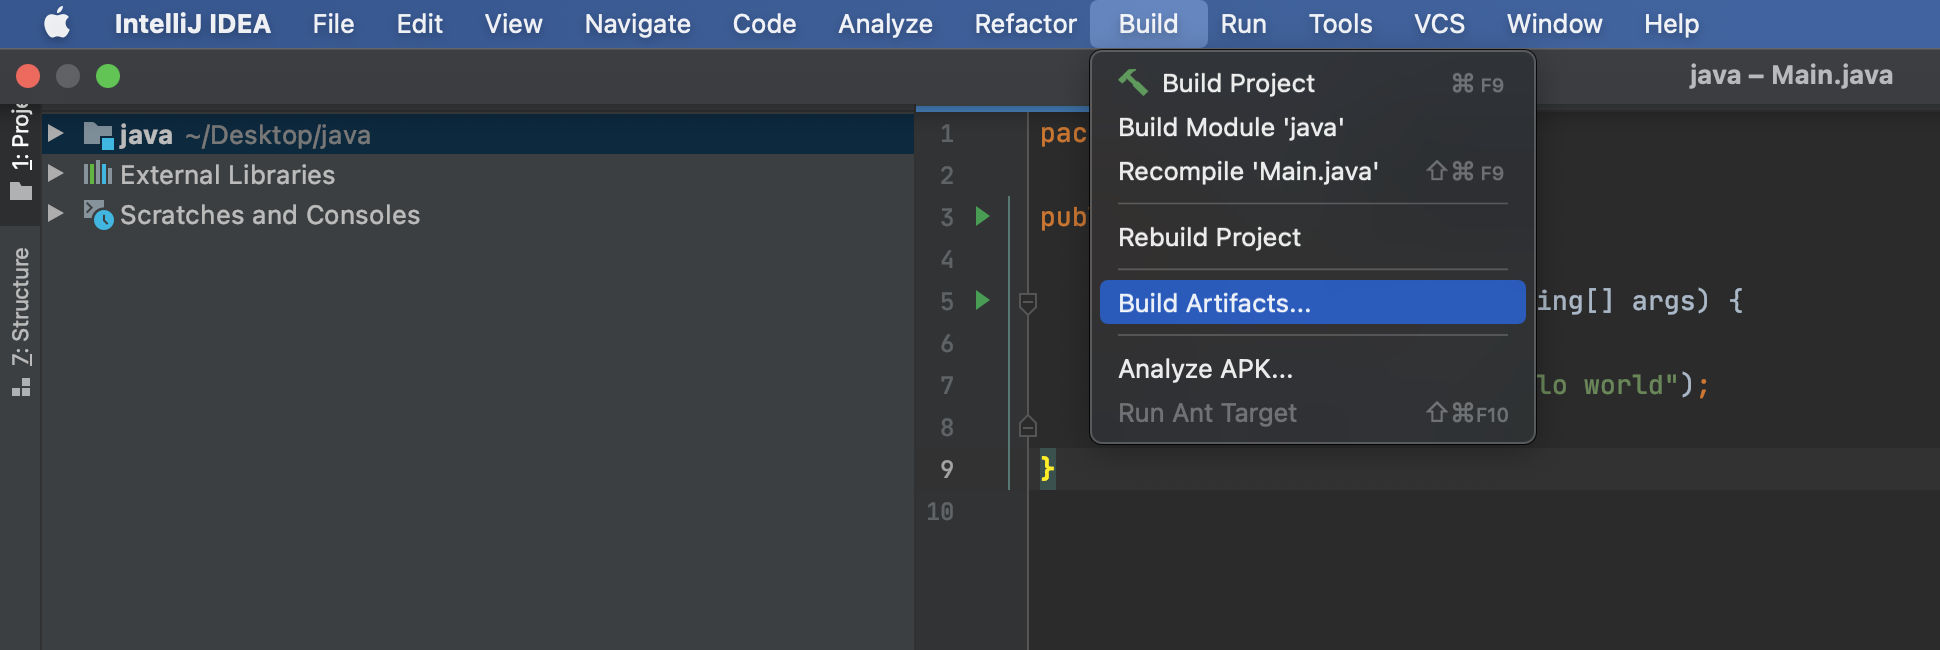Minimize the window with the gray button
This screenshot has height=650, width=1940.
68,76
